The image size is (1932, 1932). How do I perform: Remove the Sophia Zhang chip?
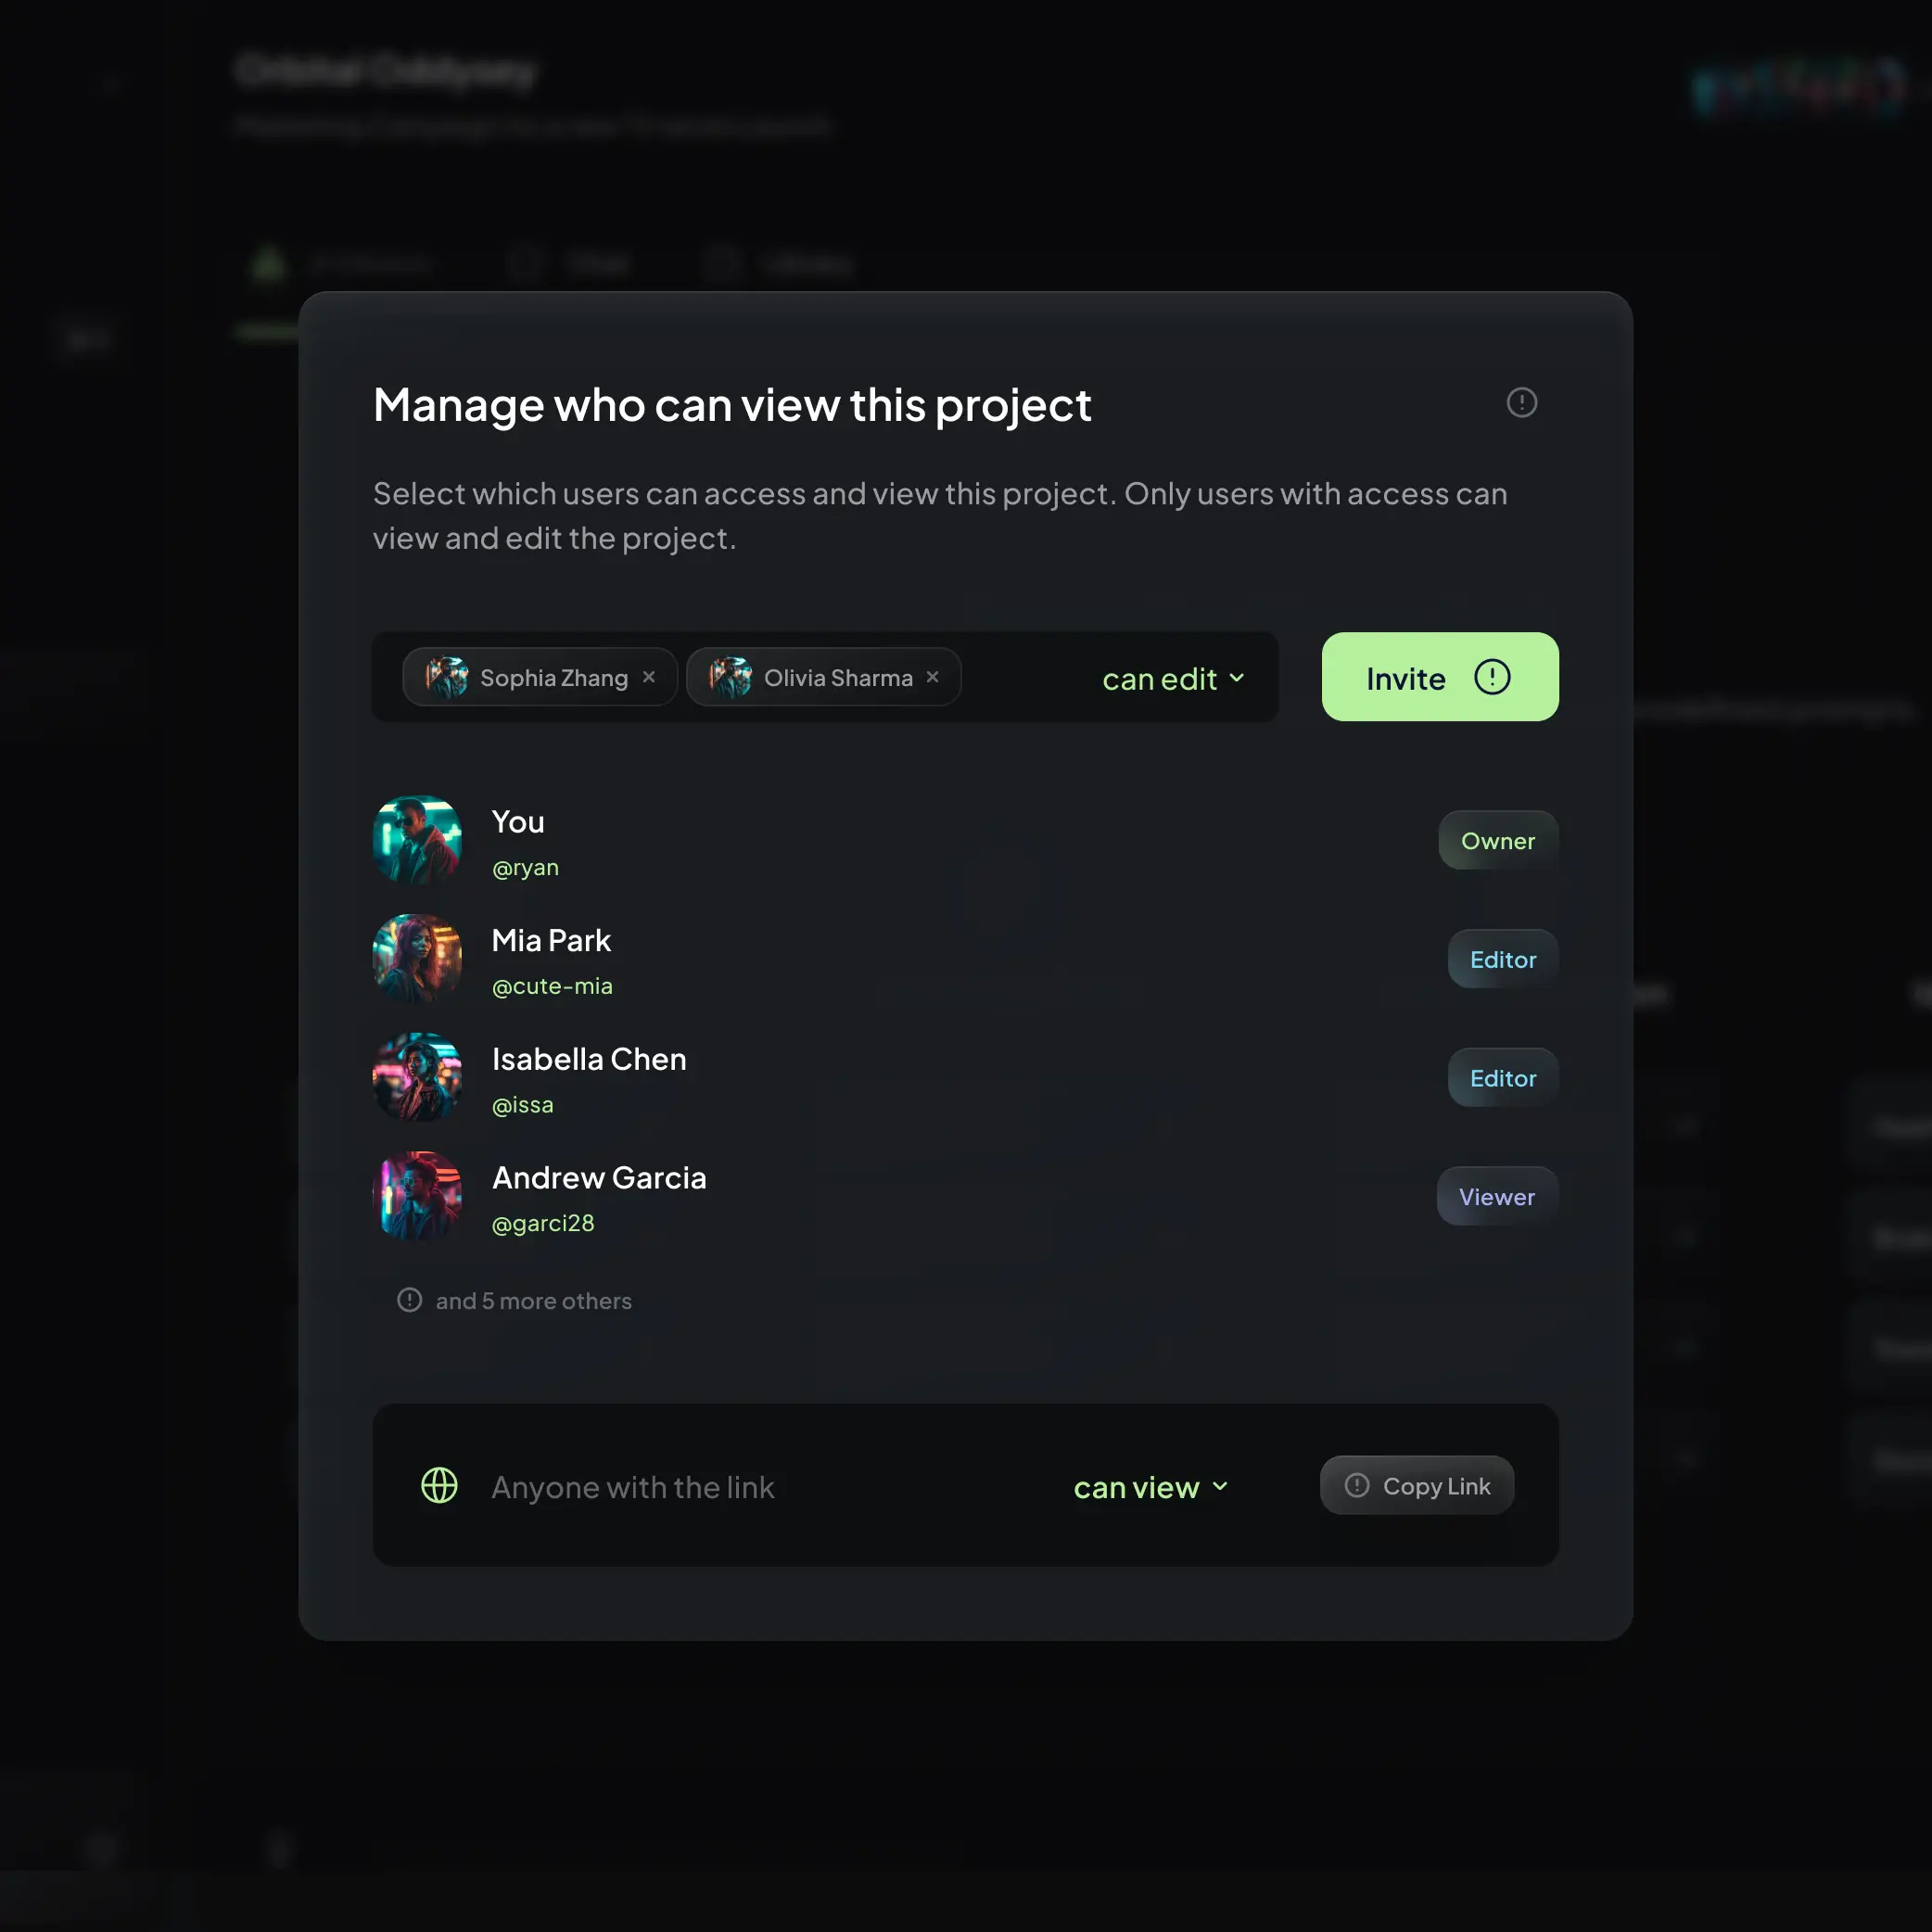[649, 677]
